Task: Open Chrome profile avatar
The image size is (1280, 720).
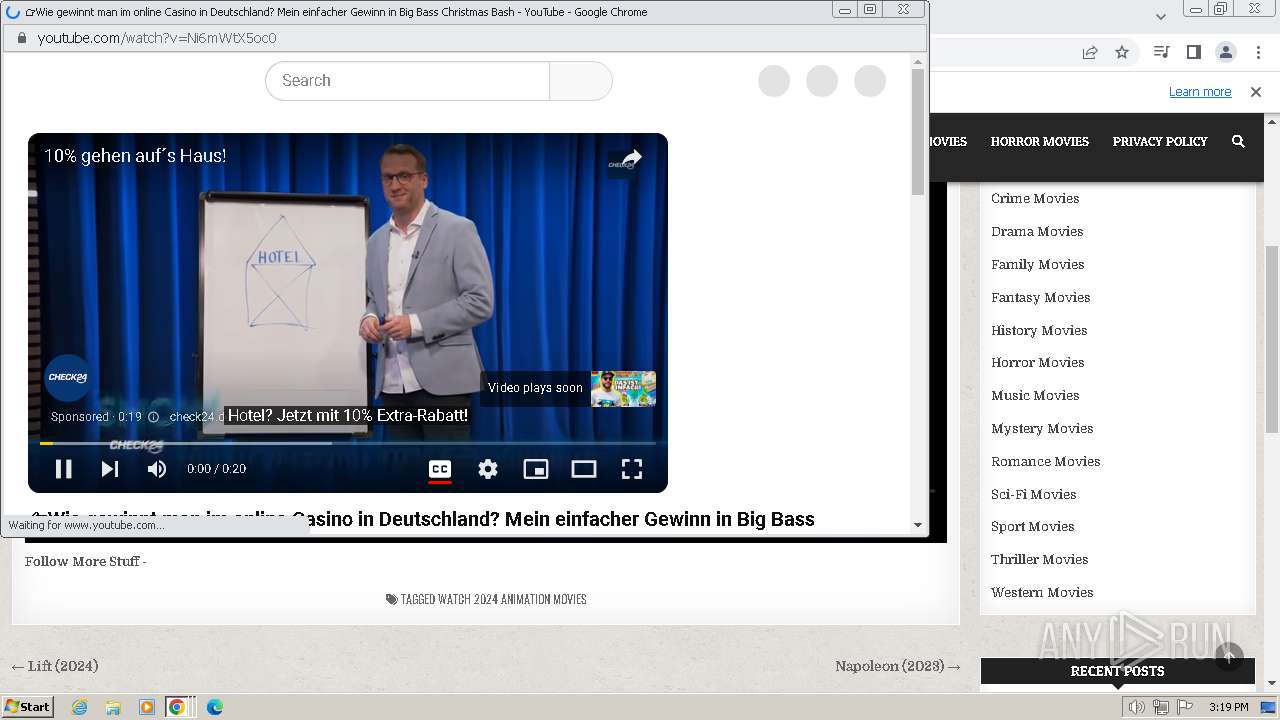Action: pos(1225,52)
